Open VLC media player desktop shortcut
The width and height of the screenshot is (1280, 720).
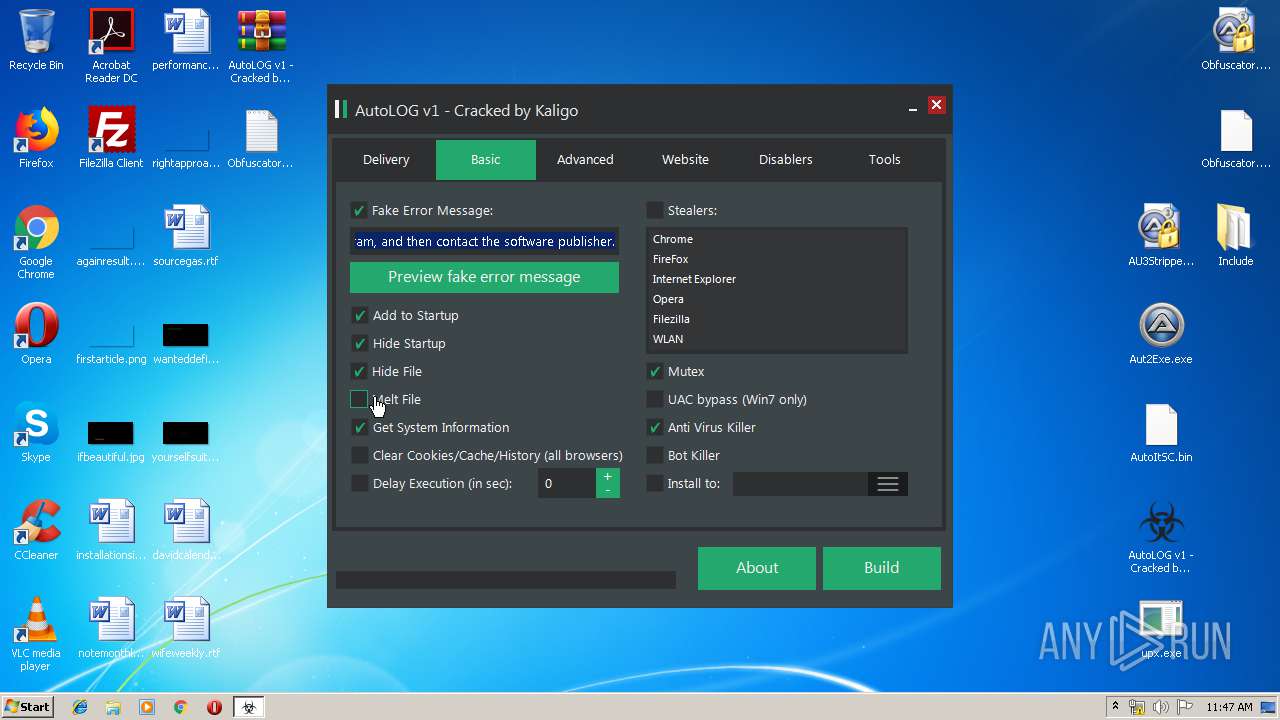[36, 635]
